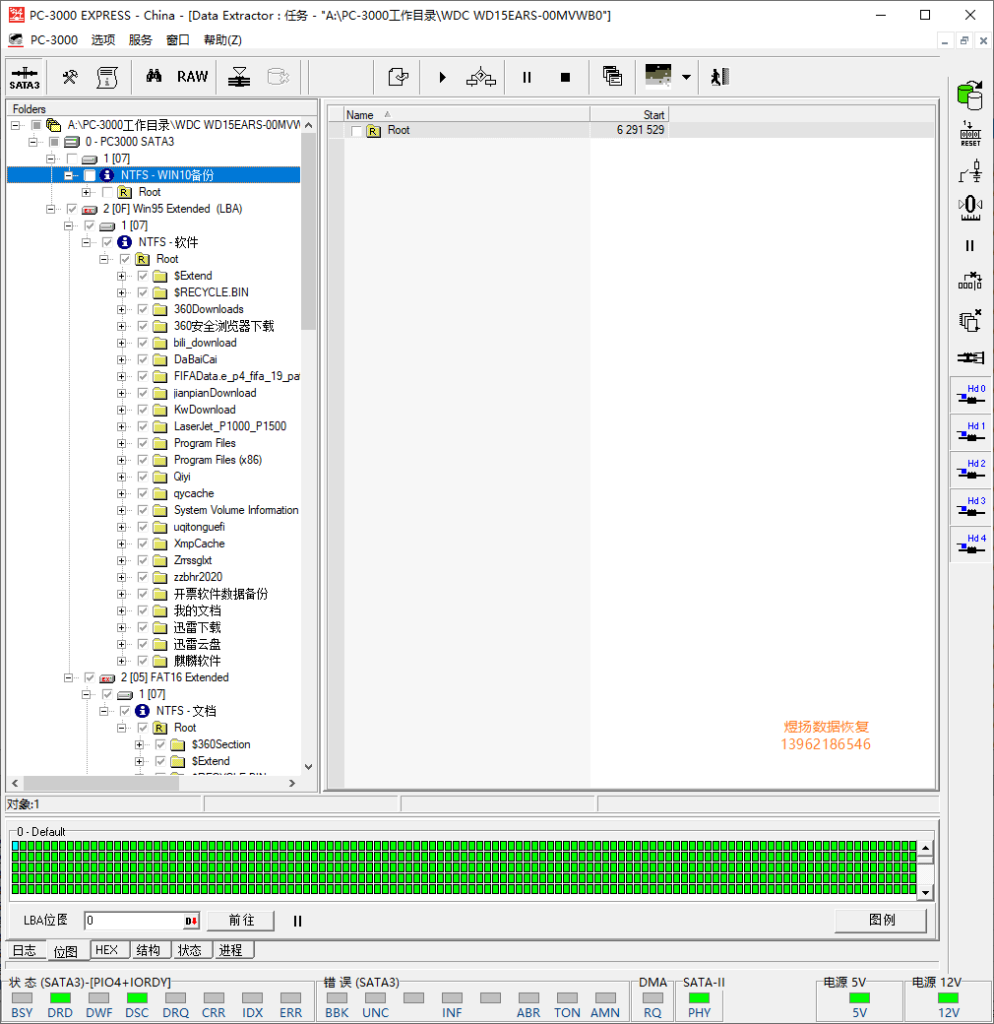Tick the Root checkbox in the file list
This screenshot has height=1024, width=994.
point(357,131)
